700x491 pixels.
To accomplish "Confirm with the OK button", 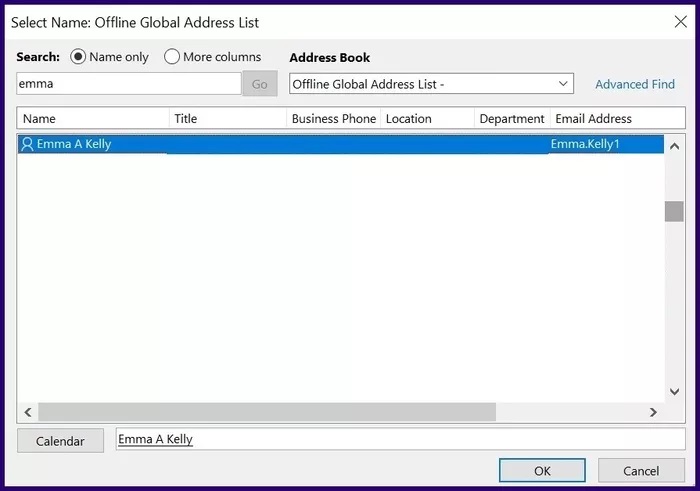I will click(x=542, y=470).
